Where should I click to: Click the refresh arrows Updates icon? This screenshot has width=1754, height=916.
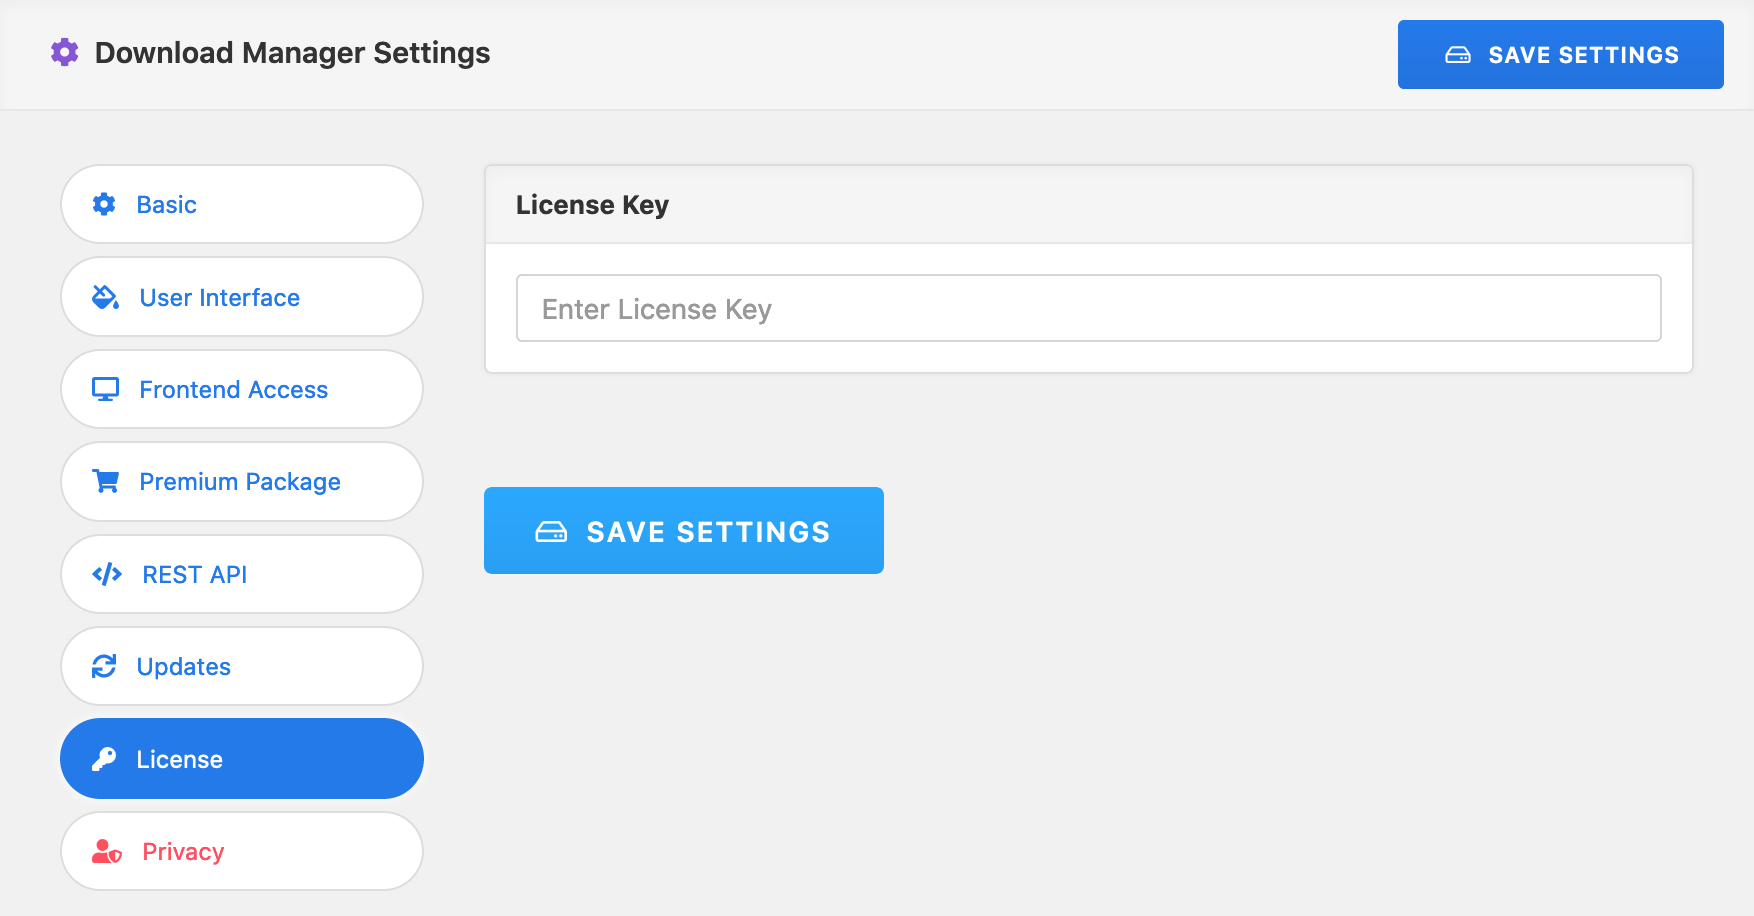pos(104,666)
